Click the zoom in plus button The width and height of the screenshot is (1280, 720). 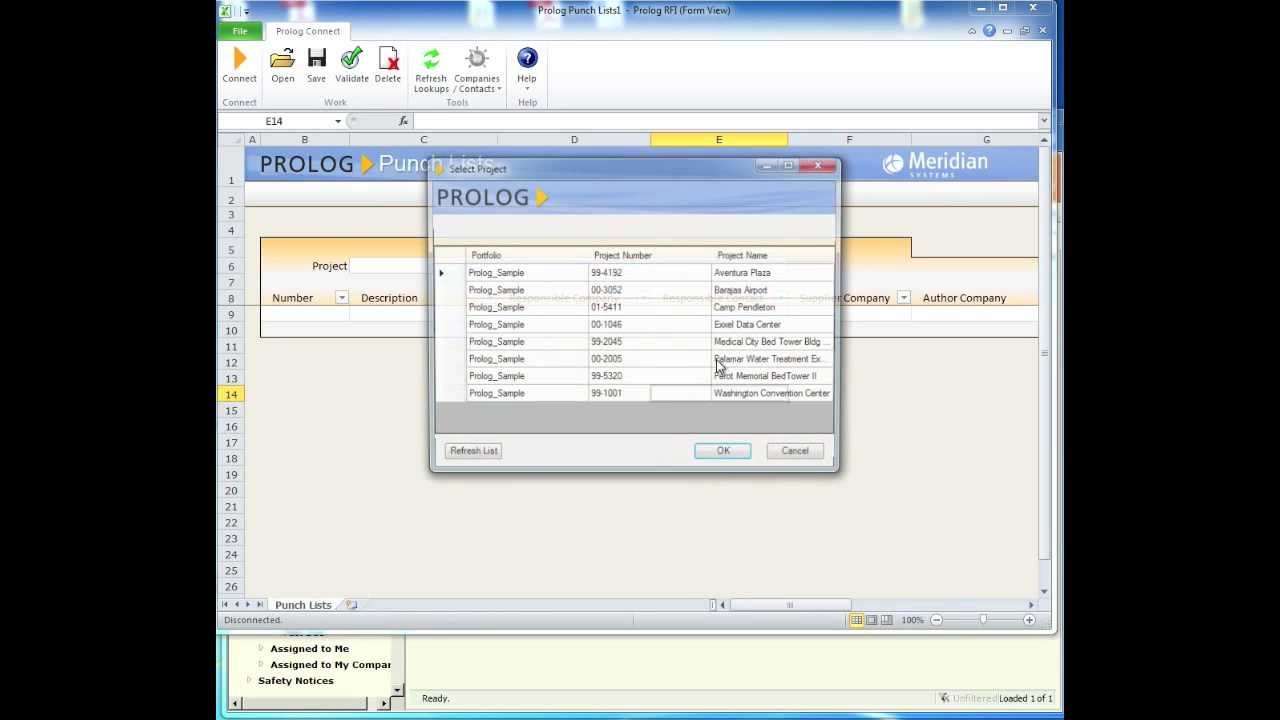(x=1029, y=620)
